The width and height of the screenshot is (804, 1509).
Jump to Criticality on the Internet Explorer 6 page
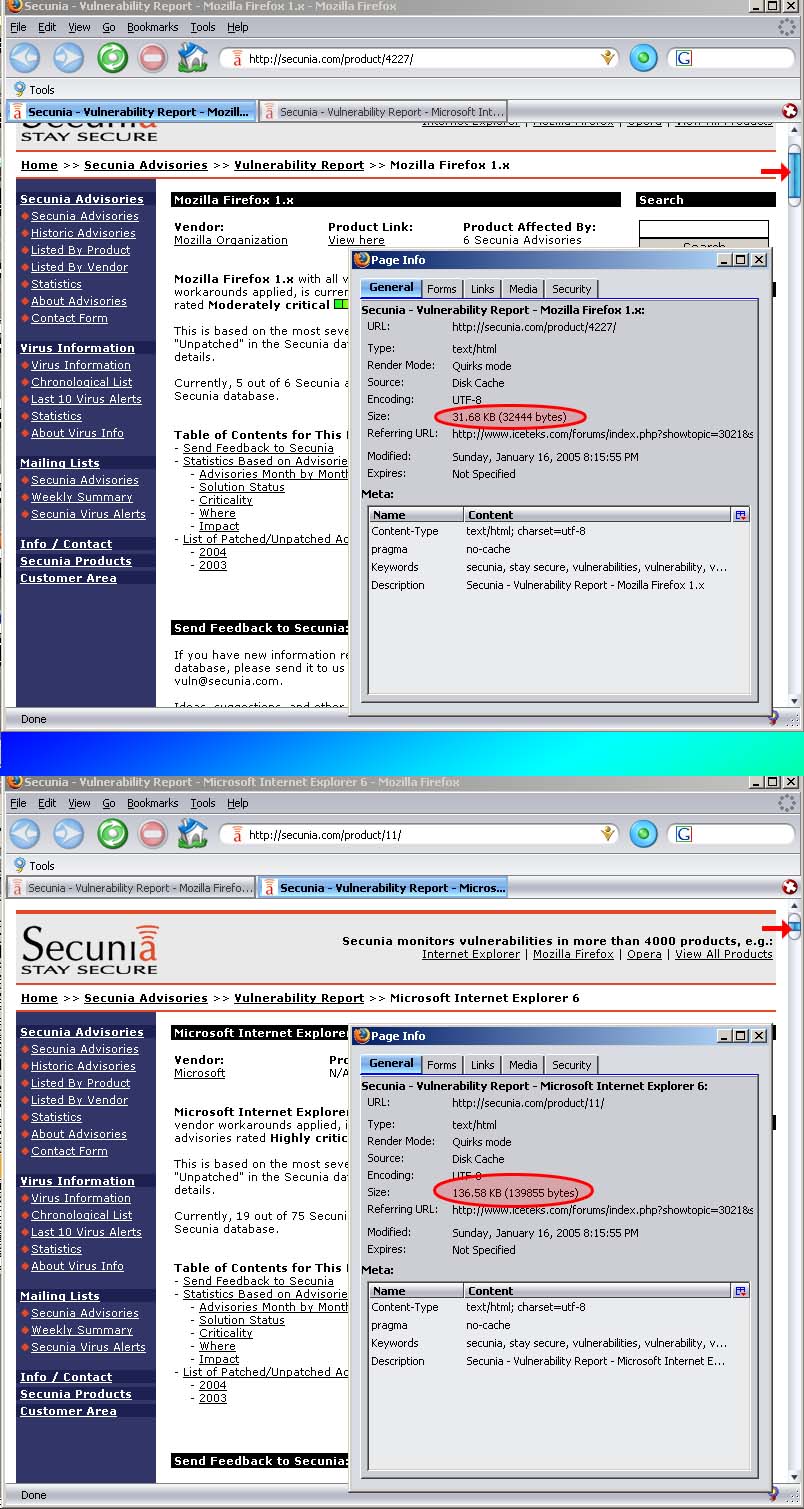tap(226, 1333)
